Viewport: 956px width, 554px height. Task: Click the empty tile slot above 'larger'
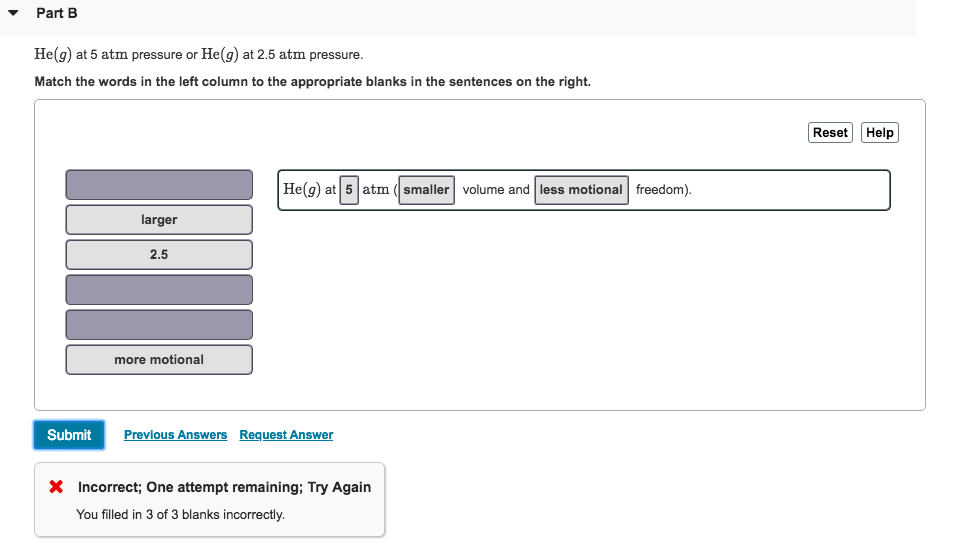point(159,185)
